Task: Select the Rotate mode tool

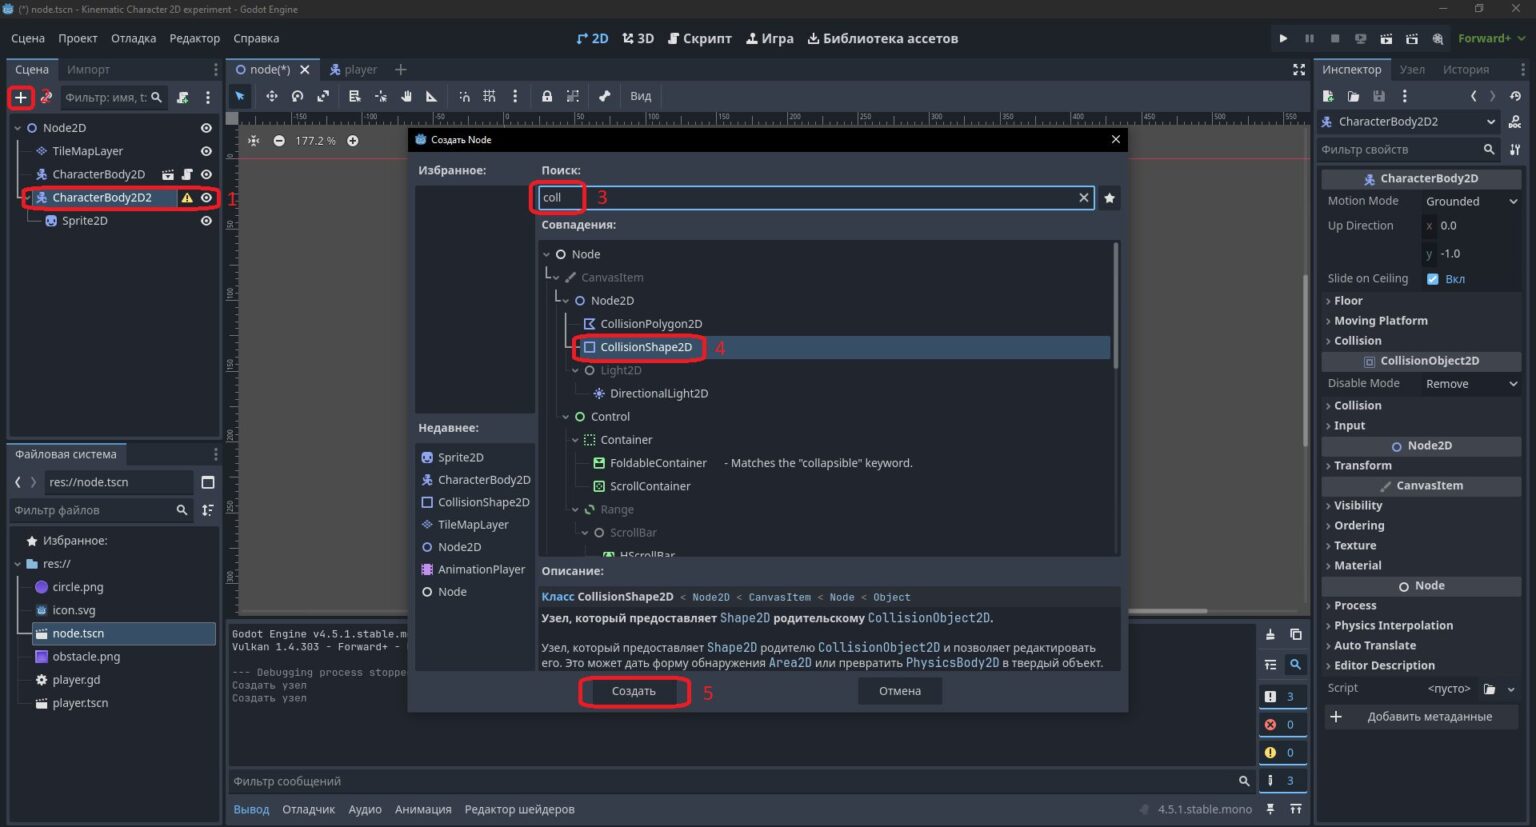Action: click(x=297, y=96)
